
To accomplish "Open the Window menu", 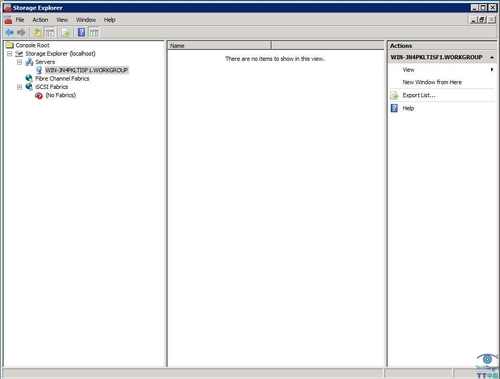I will pos(86,20).
